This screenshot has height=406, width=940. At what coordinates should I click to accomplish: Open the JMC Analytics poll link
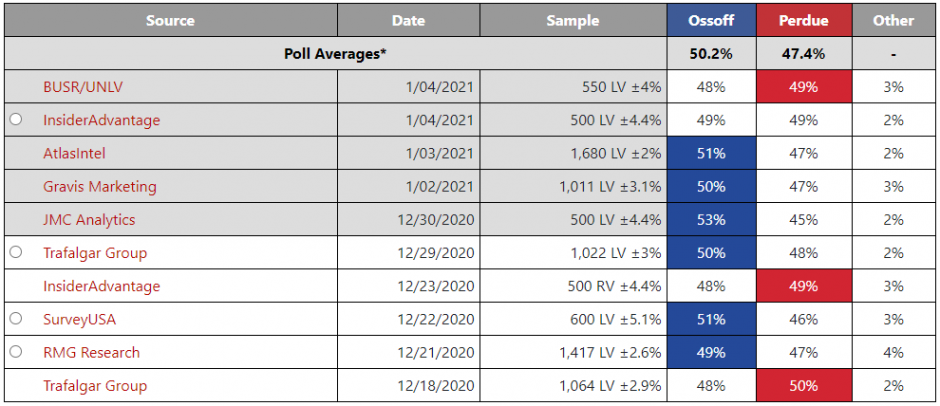point(89,220)
